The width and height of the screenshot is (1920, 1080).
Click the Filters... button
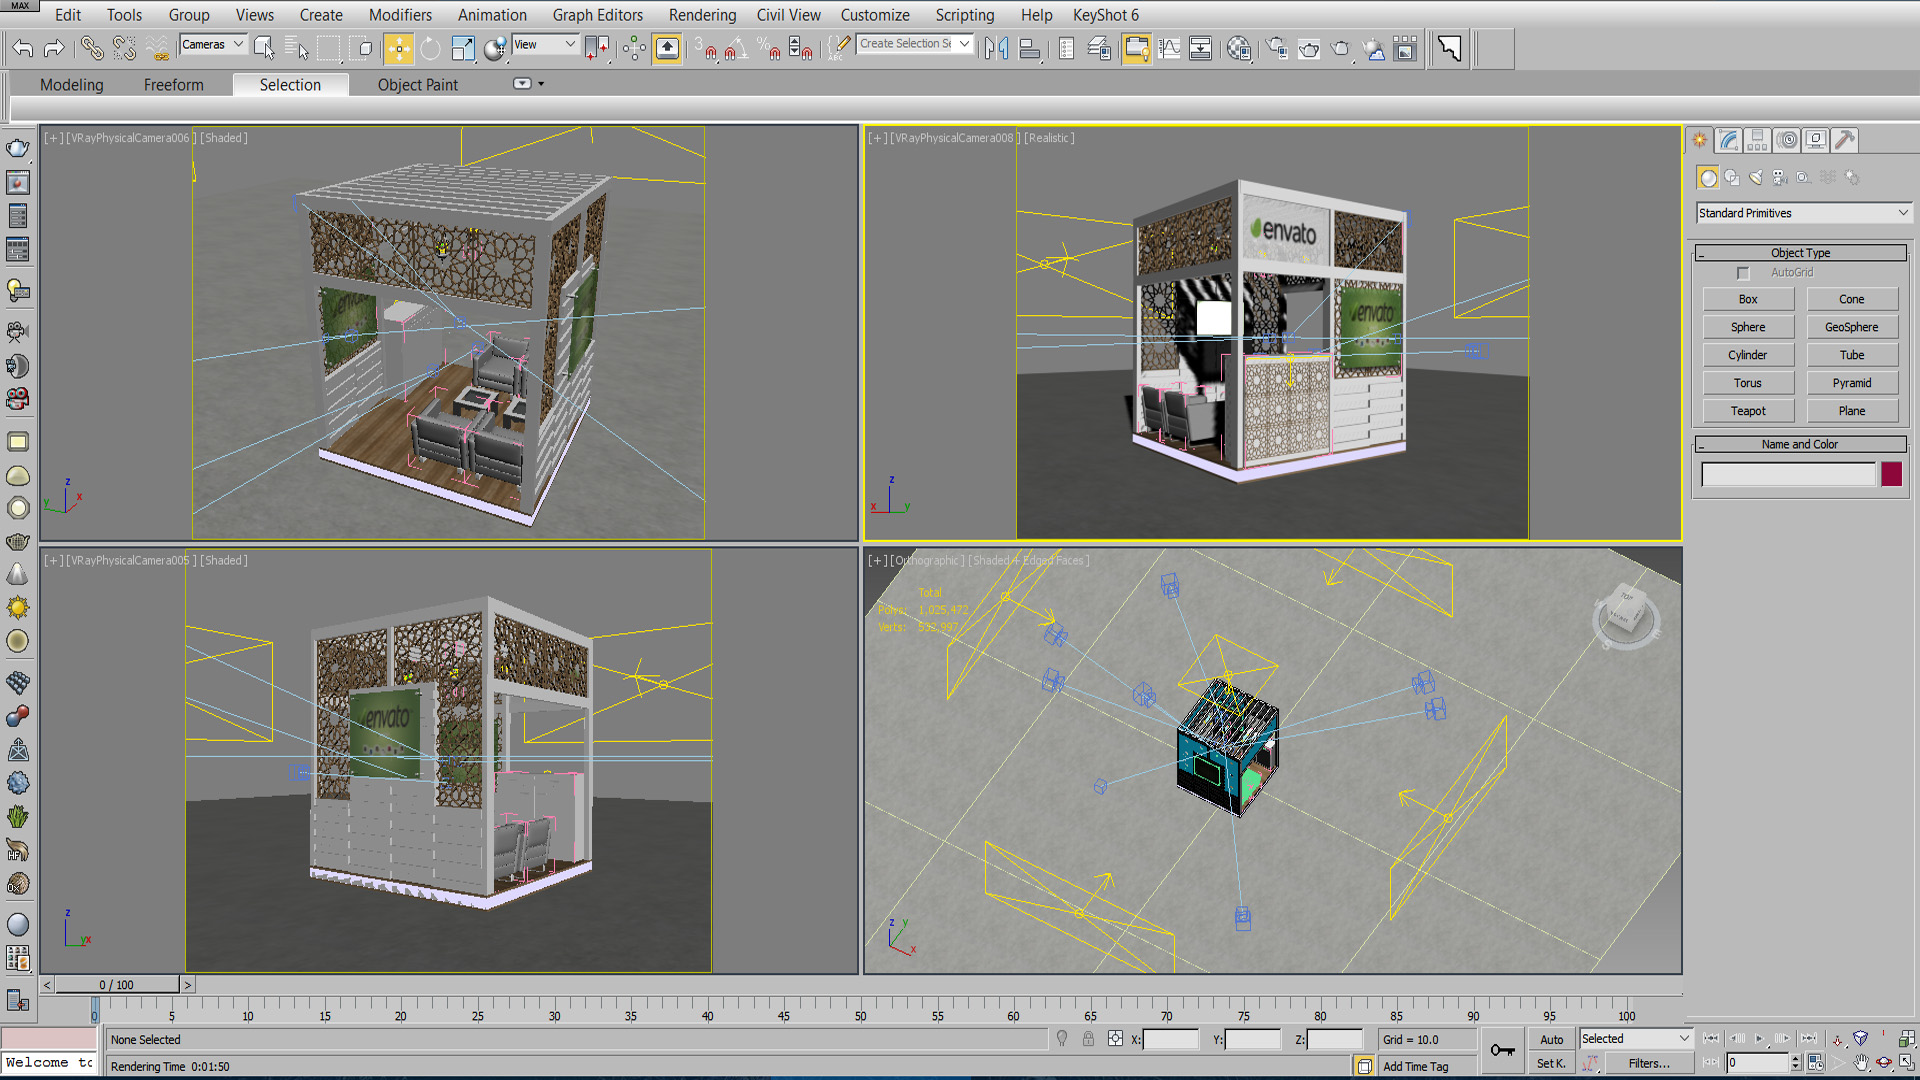1648,1064
